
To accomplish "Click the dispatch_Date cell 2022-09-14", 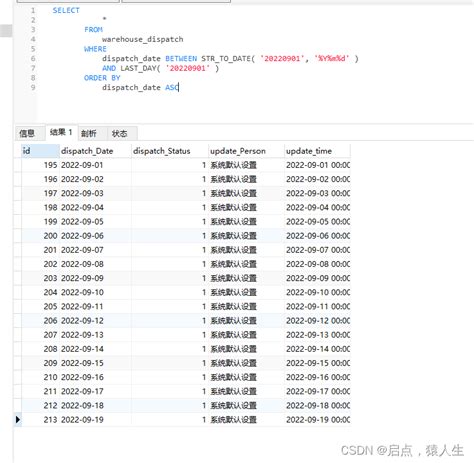I will tap(95, 349).
